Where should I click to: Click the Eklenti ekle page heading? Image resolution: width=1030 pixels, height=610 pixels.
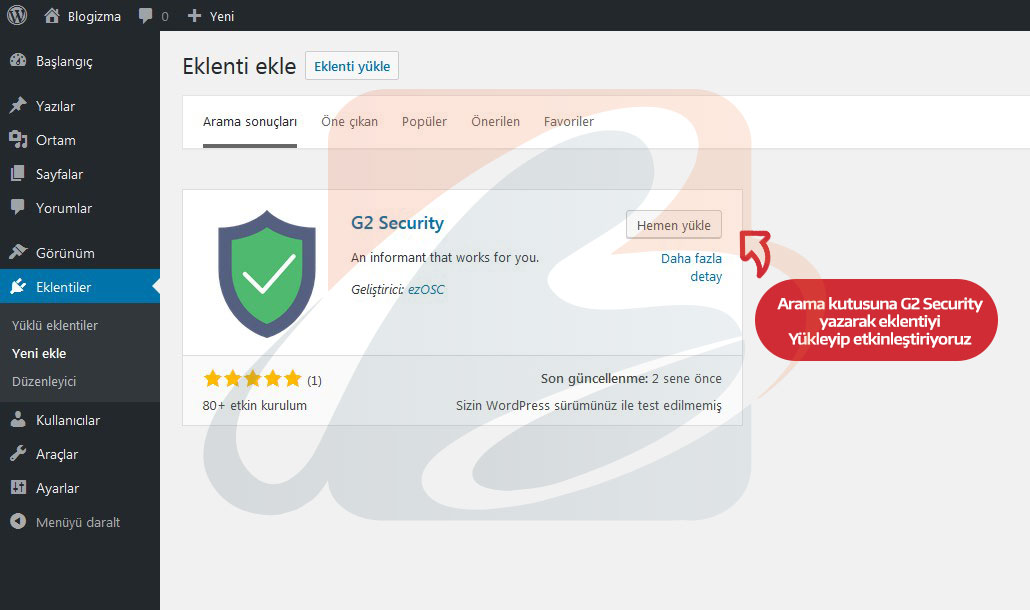tap(239, 66)
